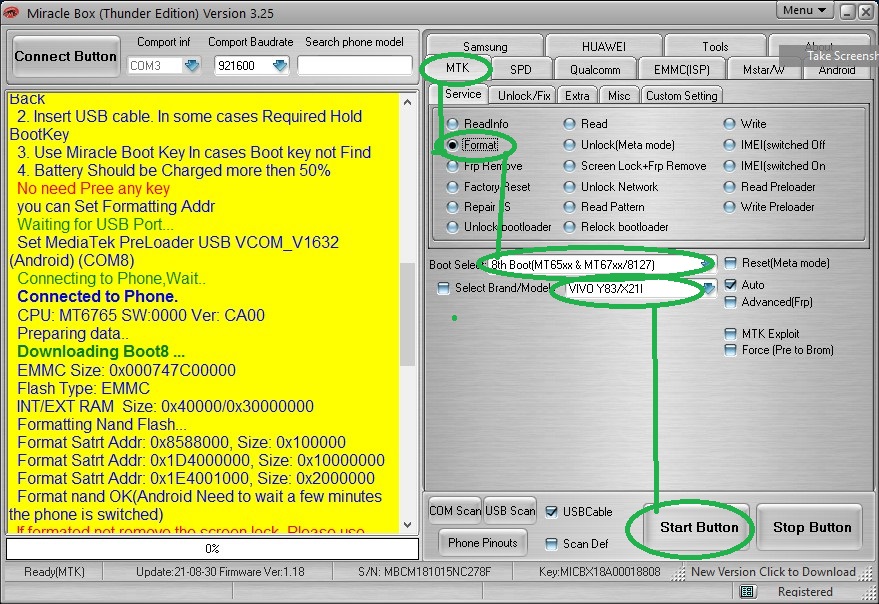Image resolution: width=879 pixels, height=604 pixels.
Task: Select the Read Preloader radio option
Action: point(729,187)
